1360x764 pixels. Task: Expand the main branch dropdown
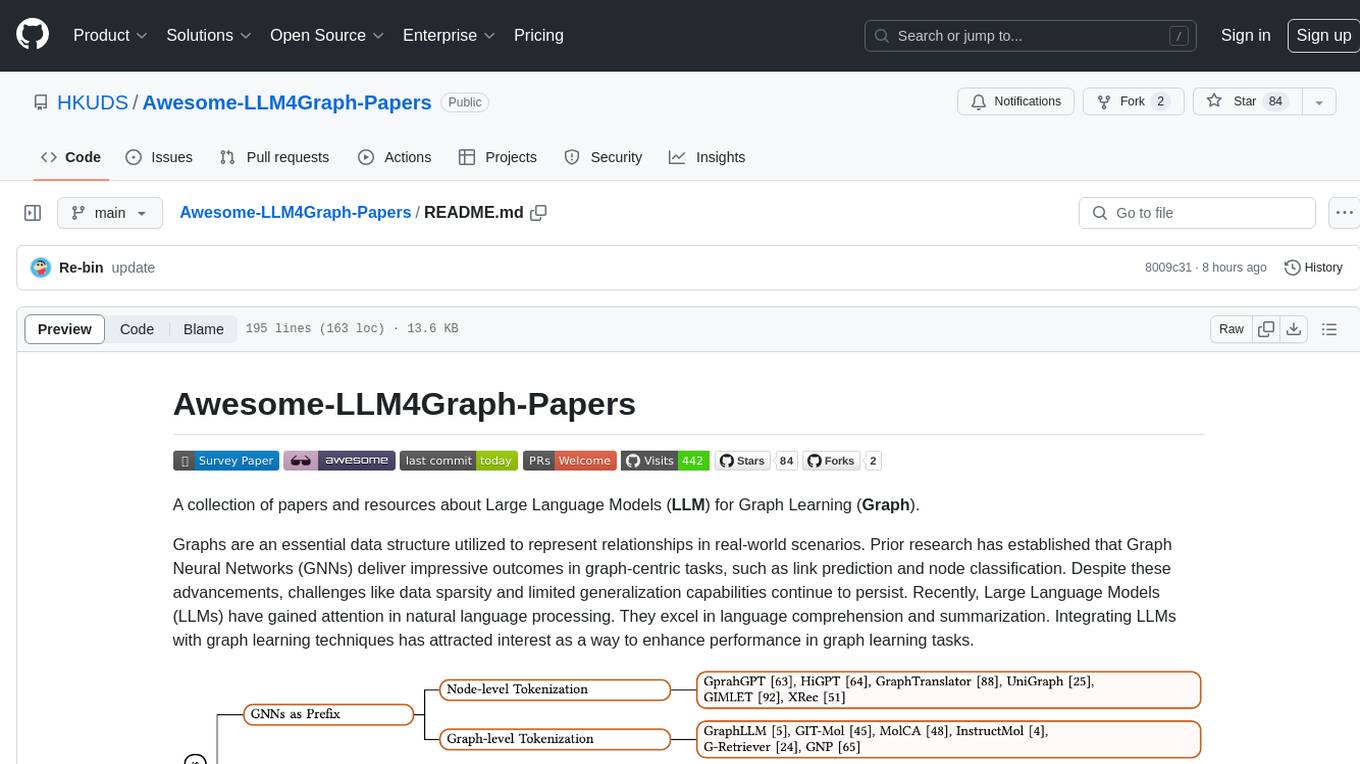click(109, 213)
